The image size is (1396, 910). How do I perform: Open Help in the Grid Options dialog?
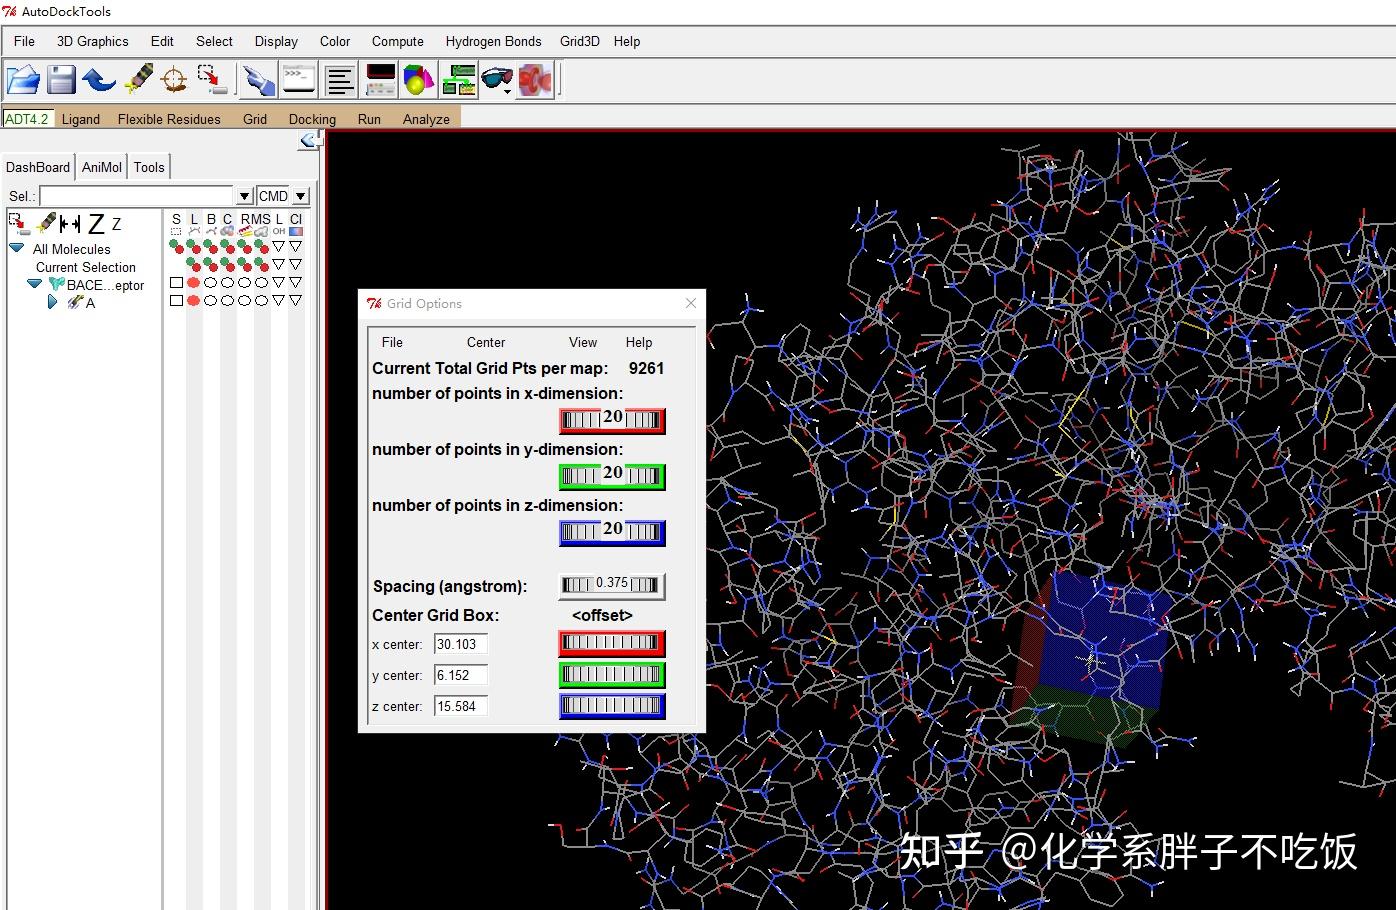point(638,342)
